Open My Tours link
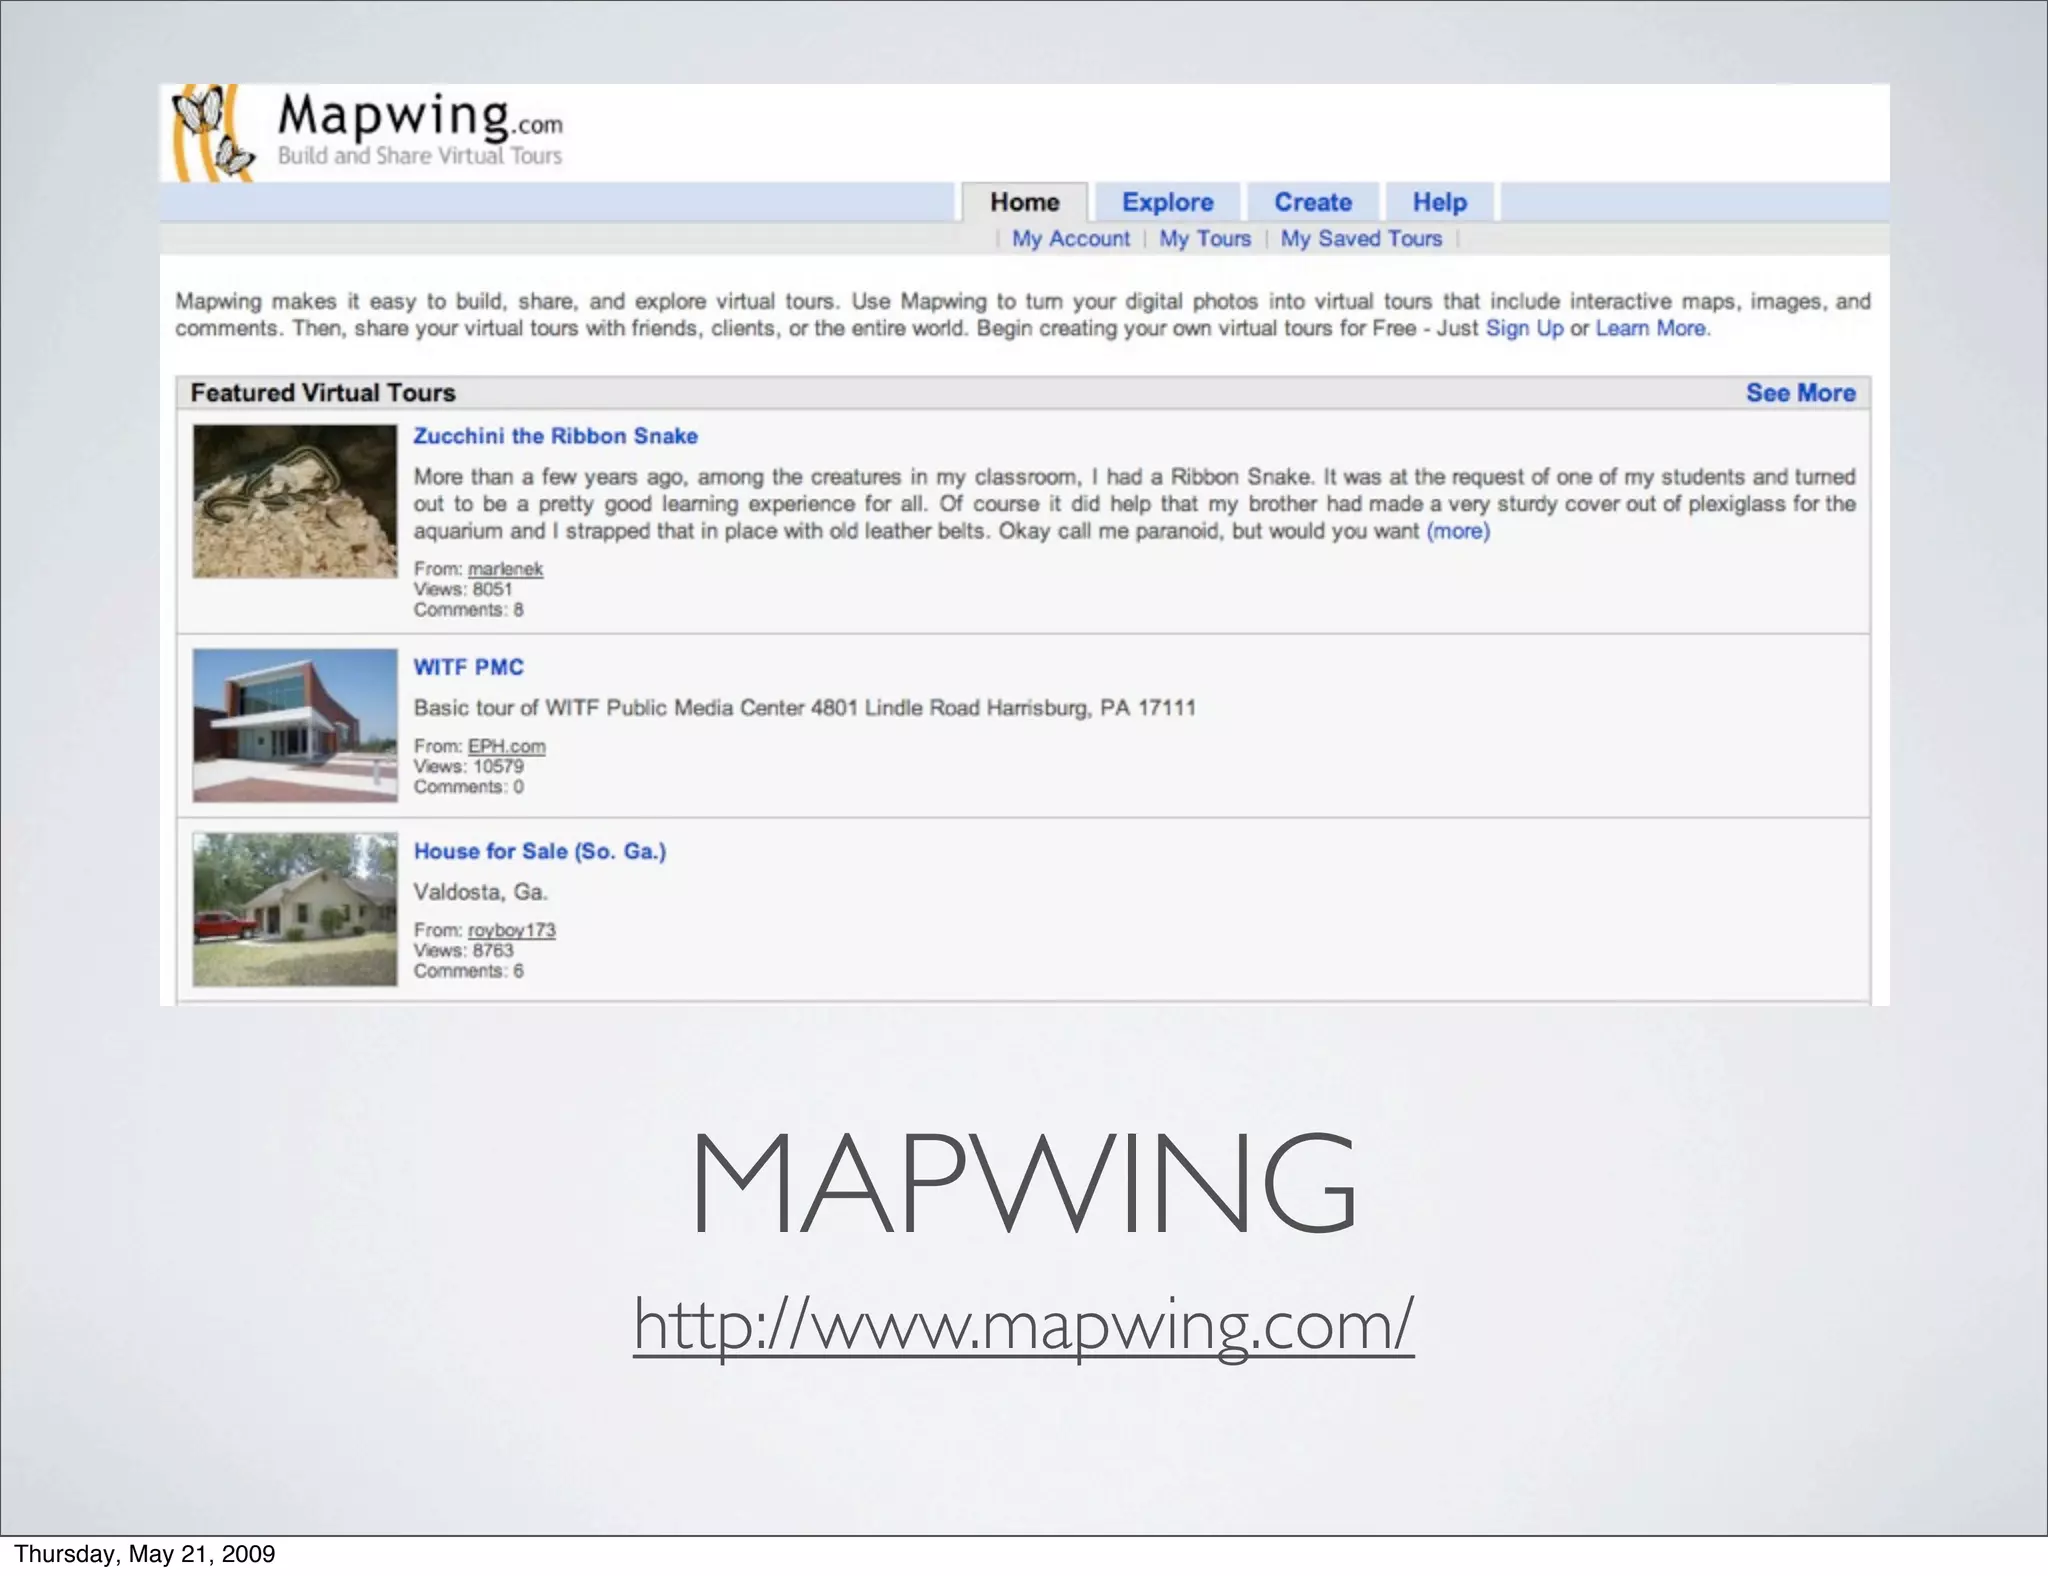This screenshot has height=1576, width=2048. [1205, 238]
